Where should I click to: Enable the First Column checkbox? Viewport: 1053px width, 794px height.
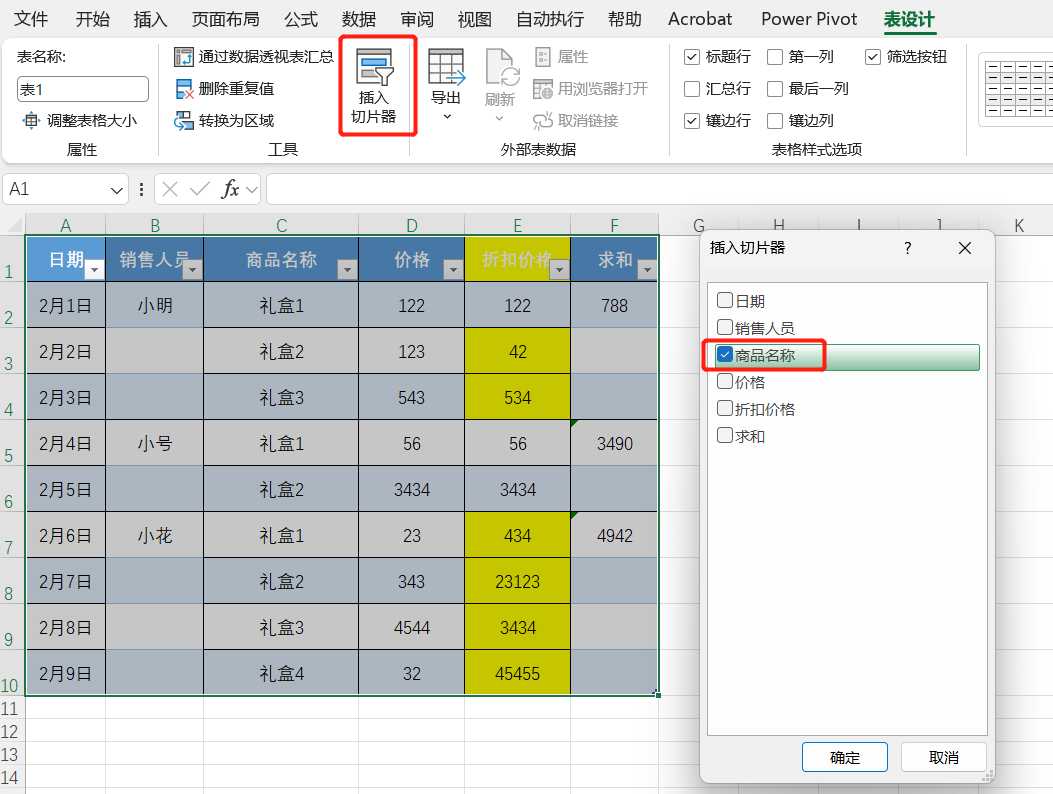775,57
